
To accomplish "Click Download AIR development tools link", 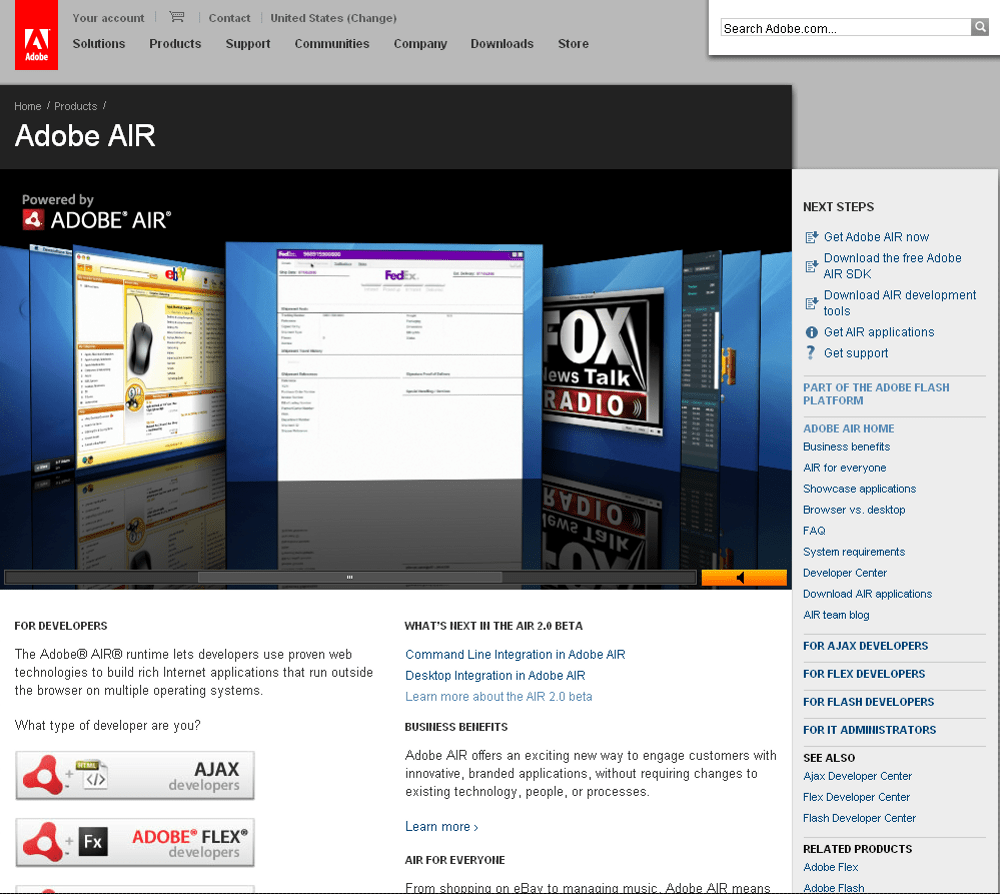I will (899, 303).
